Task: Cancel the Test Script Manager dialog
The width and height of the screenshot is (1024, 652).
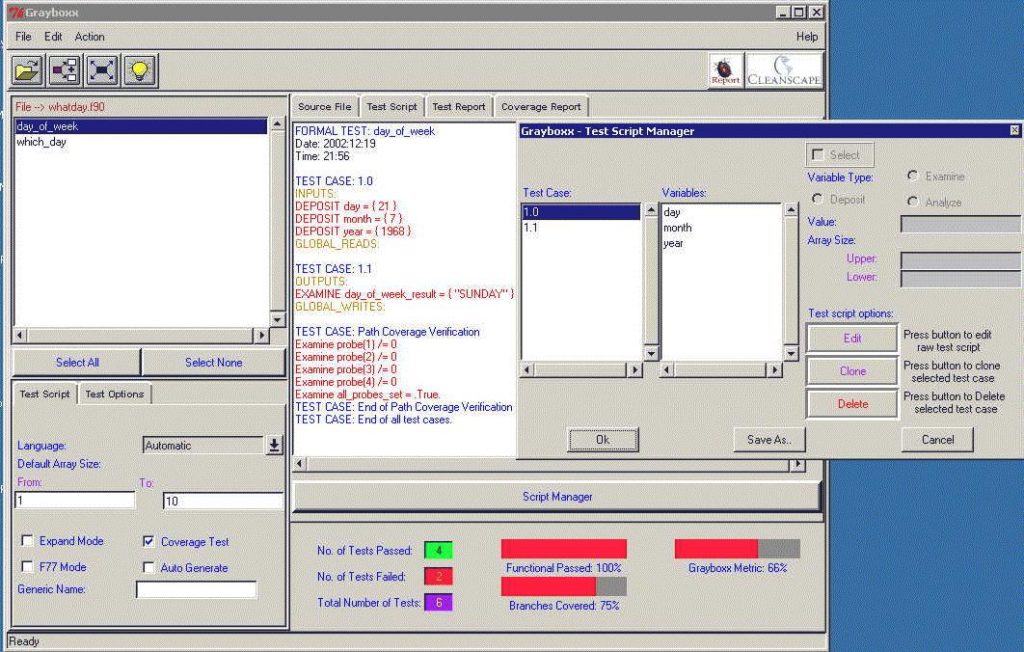Action: click(937, 440)
